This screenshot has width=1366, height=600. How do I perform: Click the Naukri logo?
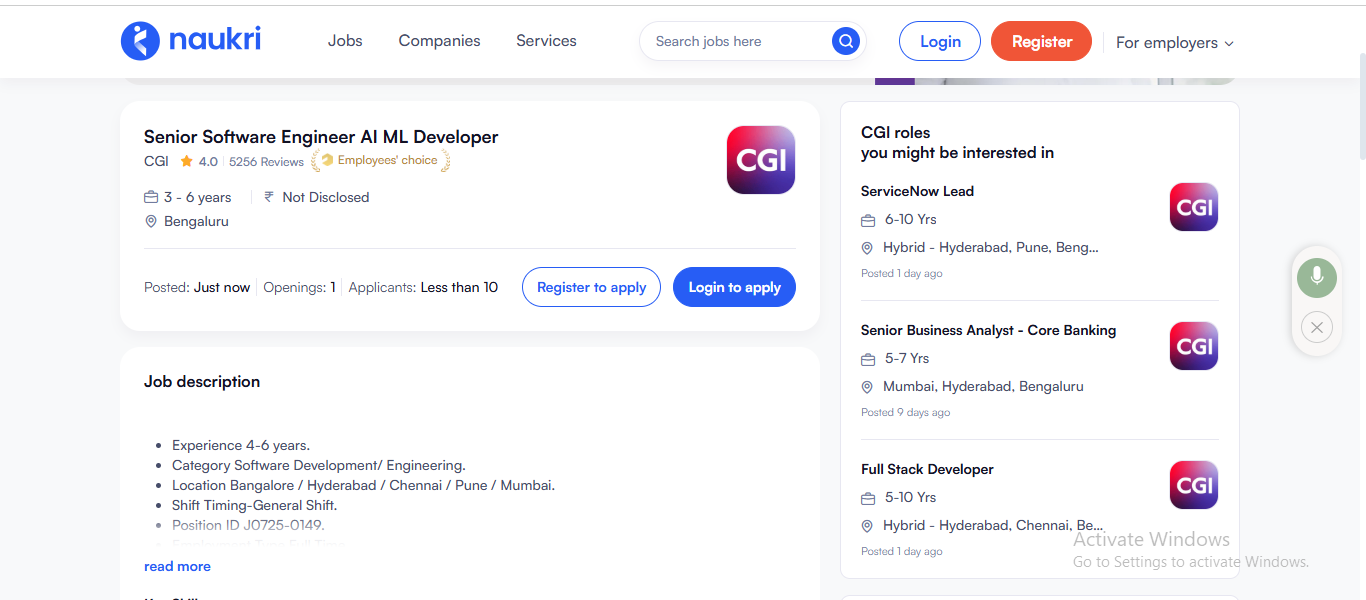coord(190,40)
